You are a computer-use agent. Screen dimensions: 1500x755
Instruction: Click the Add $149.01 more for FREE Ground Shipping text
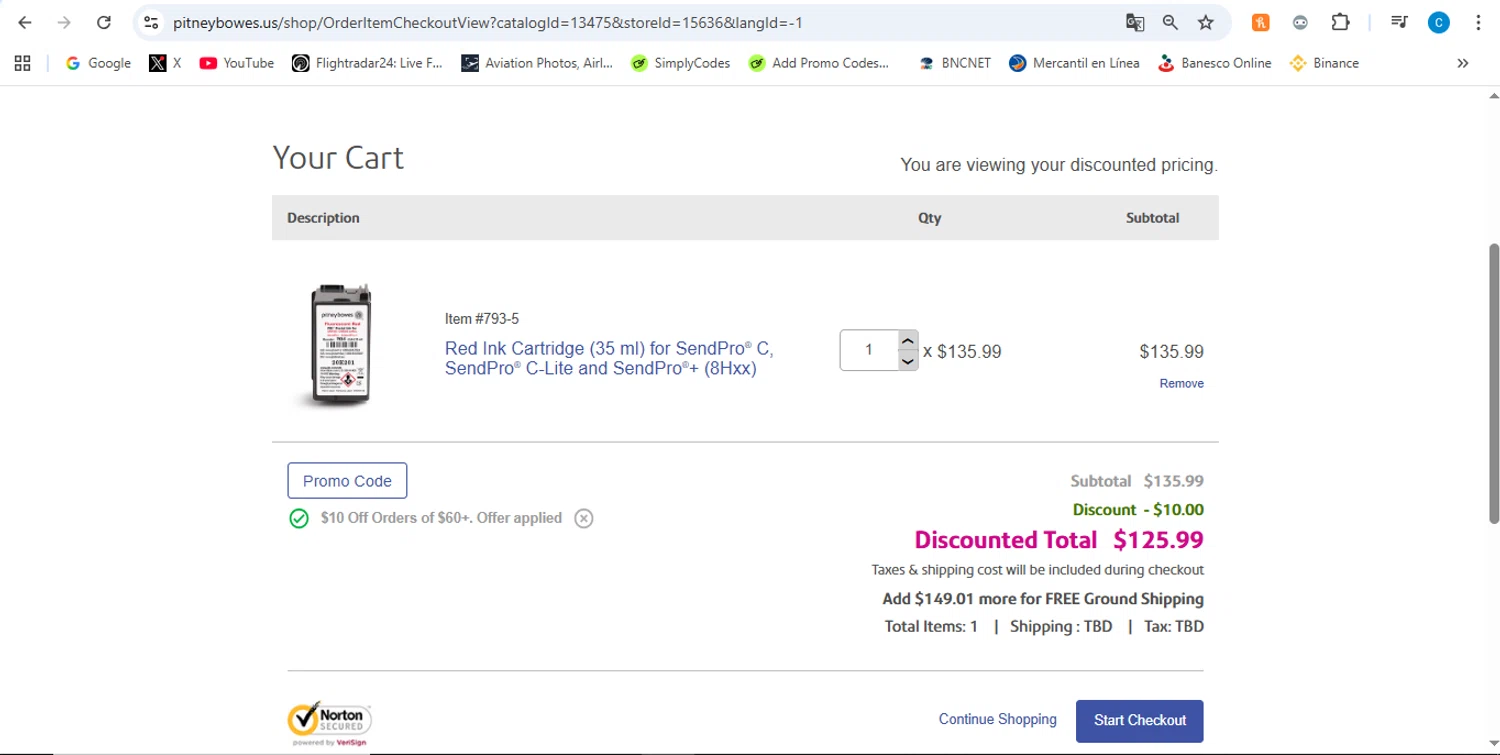pos(1043,599)
